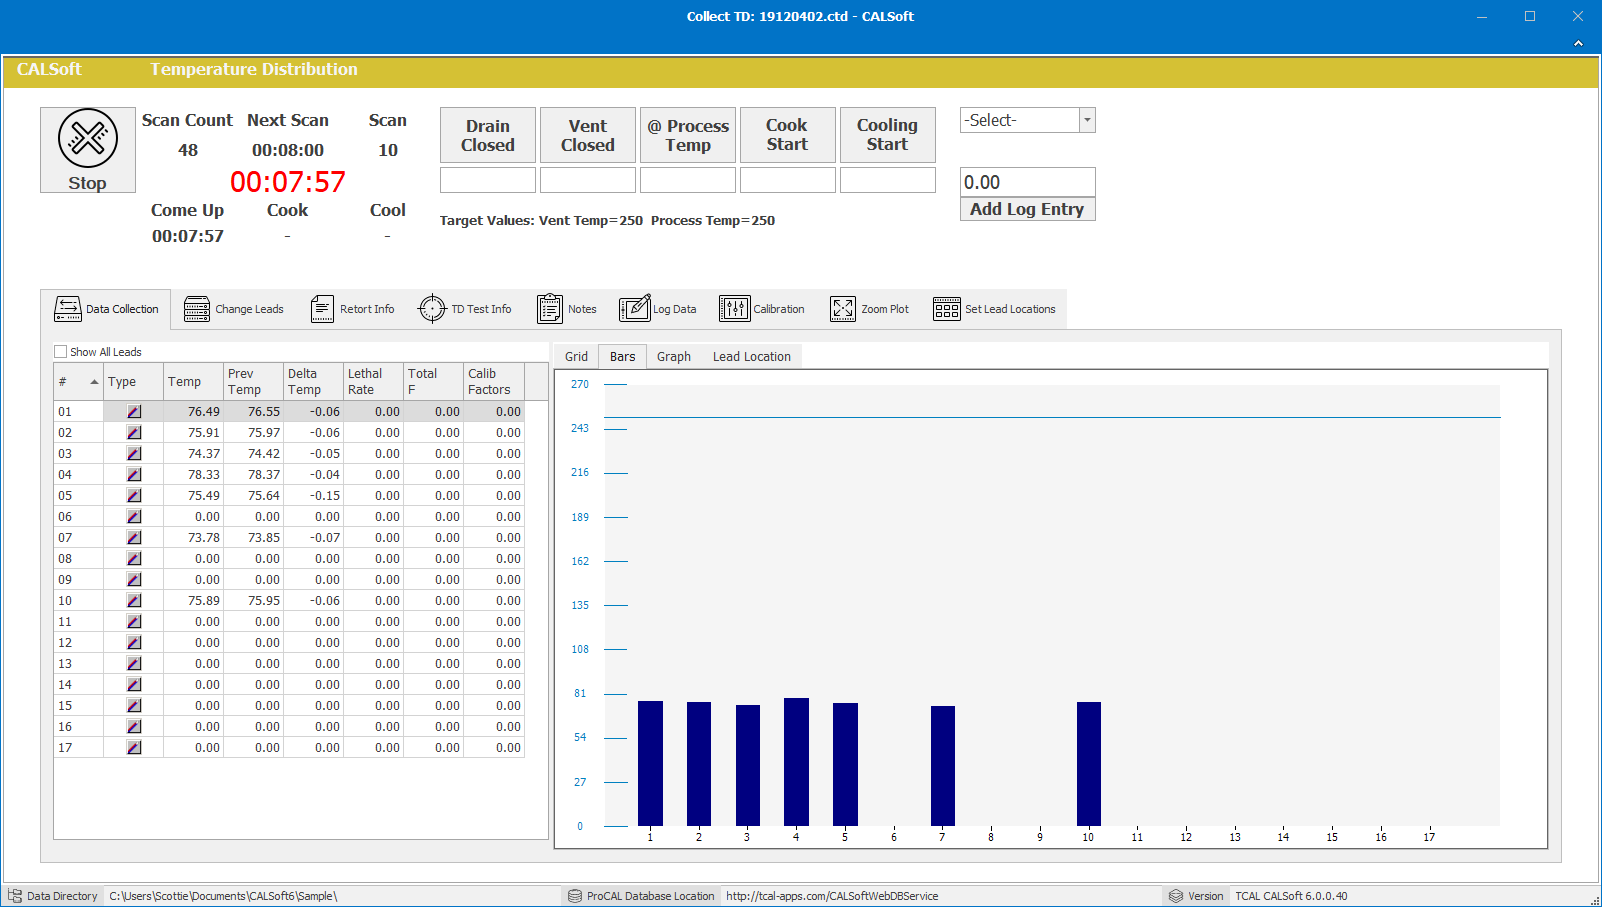Click the ProCAL database URL text
The height and width of the screenshot is (907, 1602).
tap(832, 896)
